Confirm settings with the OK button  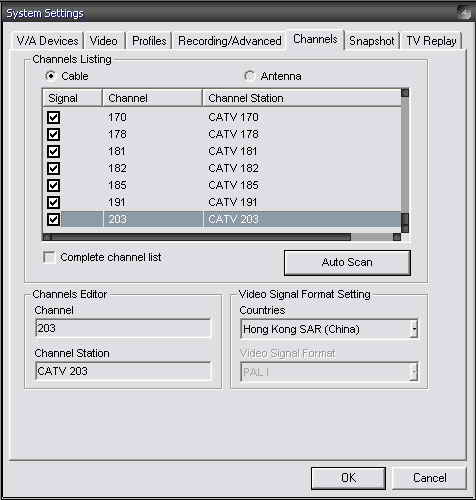point(348,478)
